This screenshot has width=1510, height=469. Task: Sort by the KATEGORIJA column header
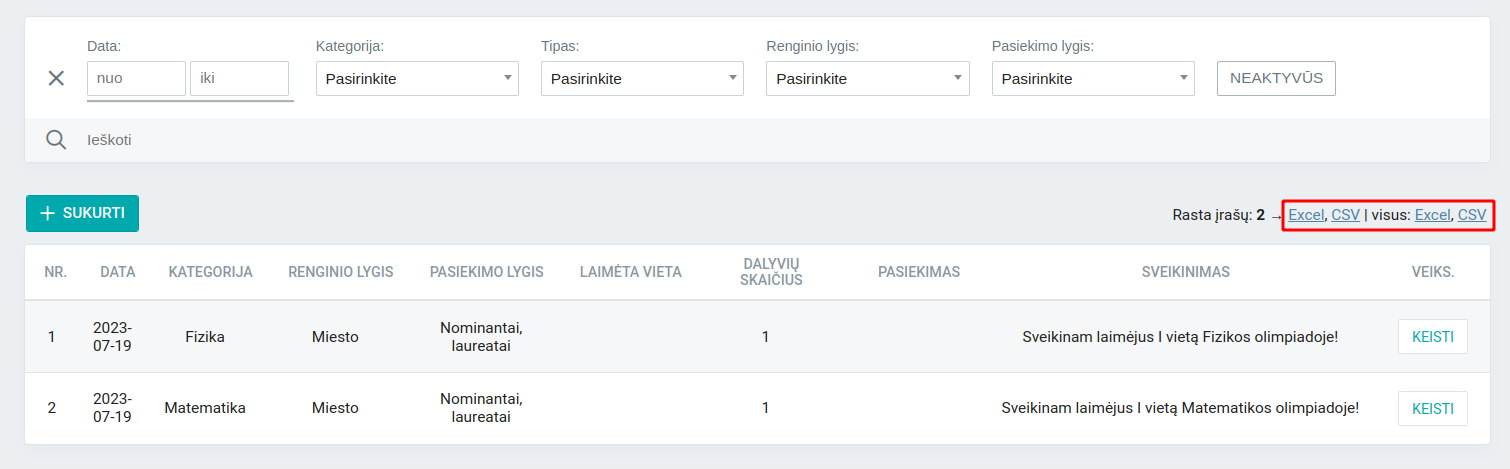point(210,272)
